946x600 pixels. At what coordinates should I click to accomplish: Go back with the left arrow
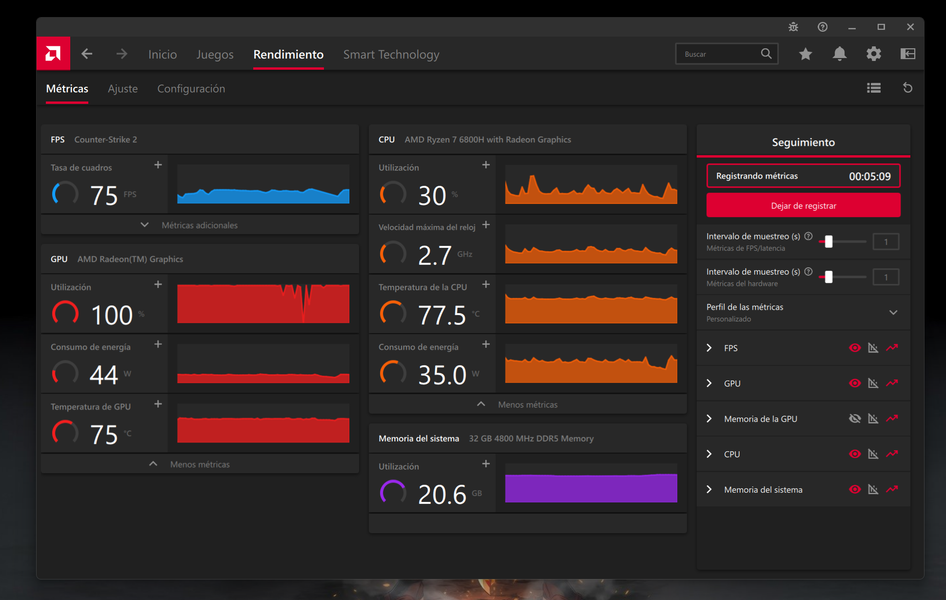pos(87,54)
